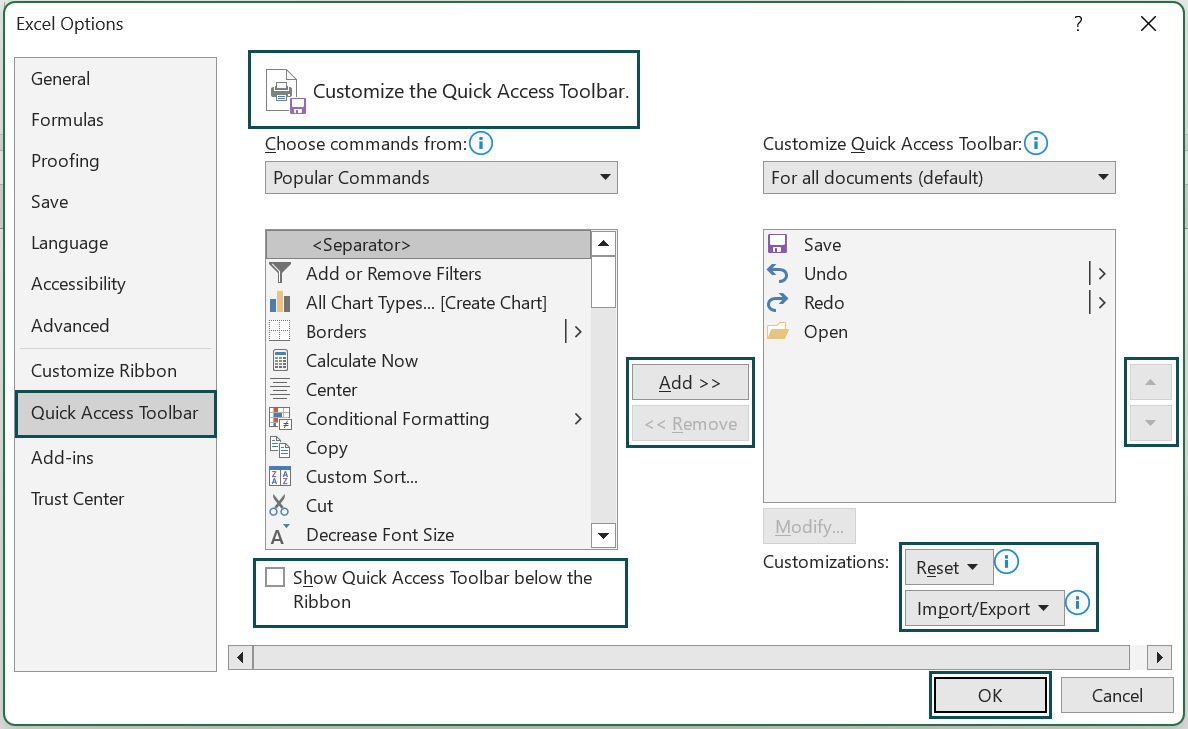
Task: Expand the Conditional Formatting submenu arrow
Action: (x=577, y=419)
